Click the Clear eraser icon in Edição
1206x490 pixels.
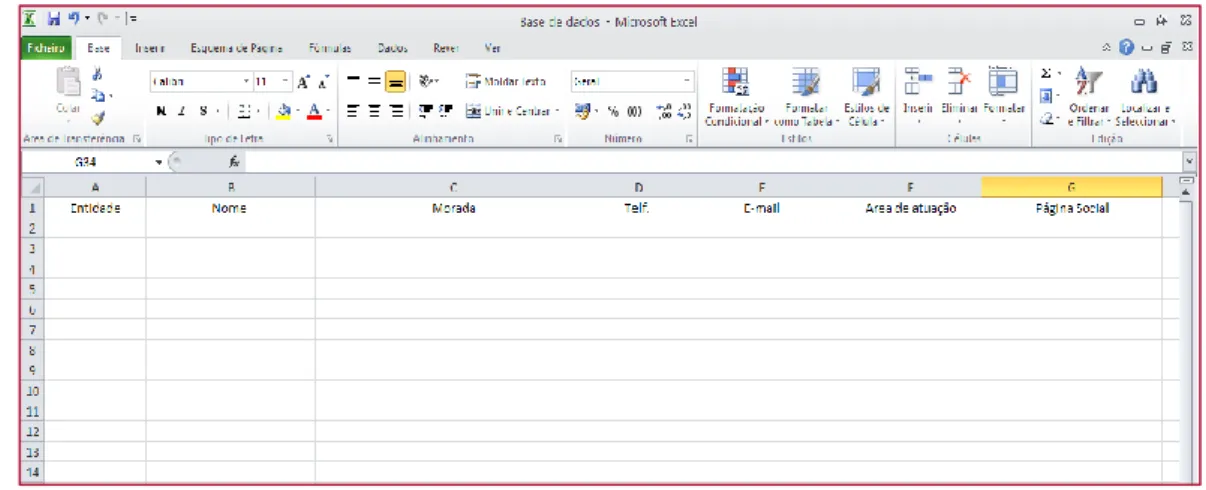coord(1046,119)
